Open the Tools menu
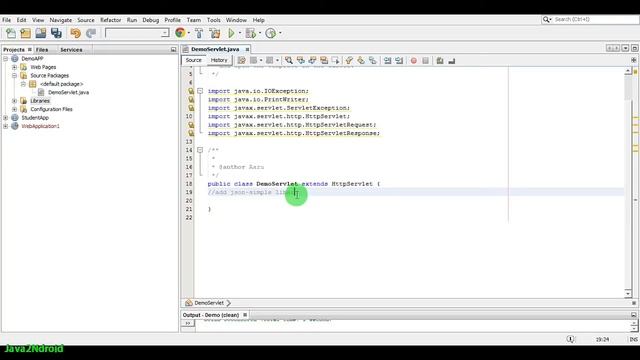Viewport: 640px width, 360px height. 213,20
